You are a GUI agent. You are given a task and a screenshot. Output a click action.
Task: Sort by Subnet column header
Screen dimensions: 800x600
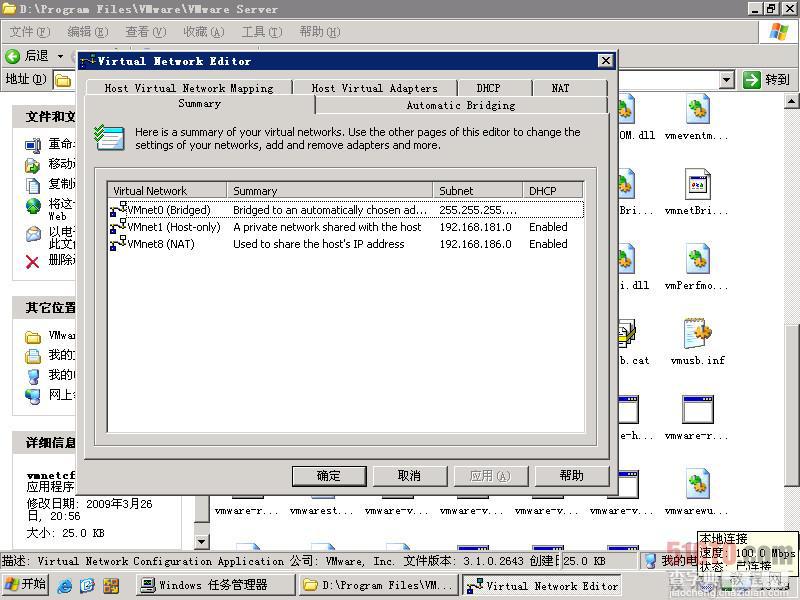click(478, 190)
